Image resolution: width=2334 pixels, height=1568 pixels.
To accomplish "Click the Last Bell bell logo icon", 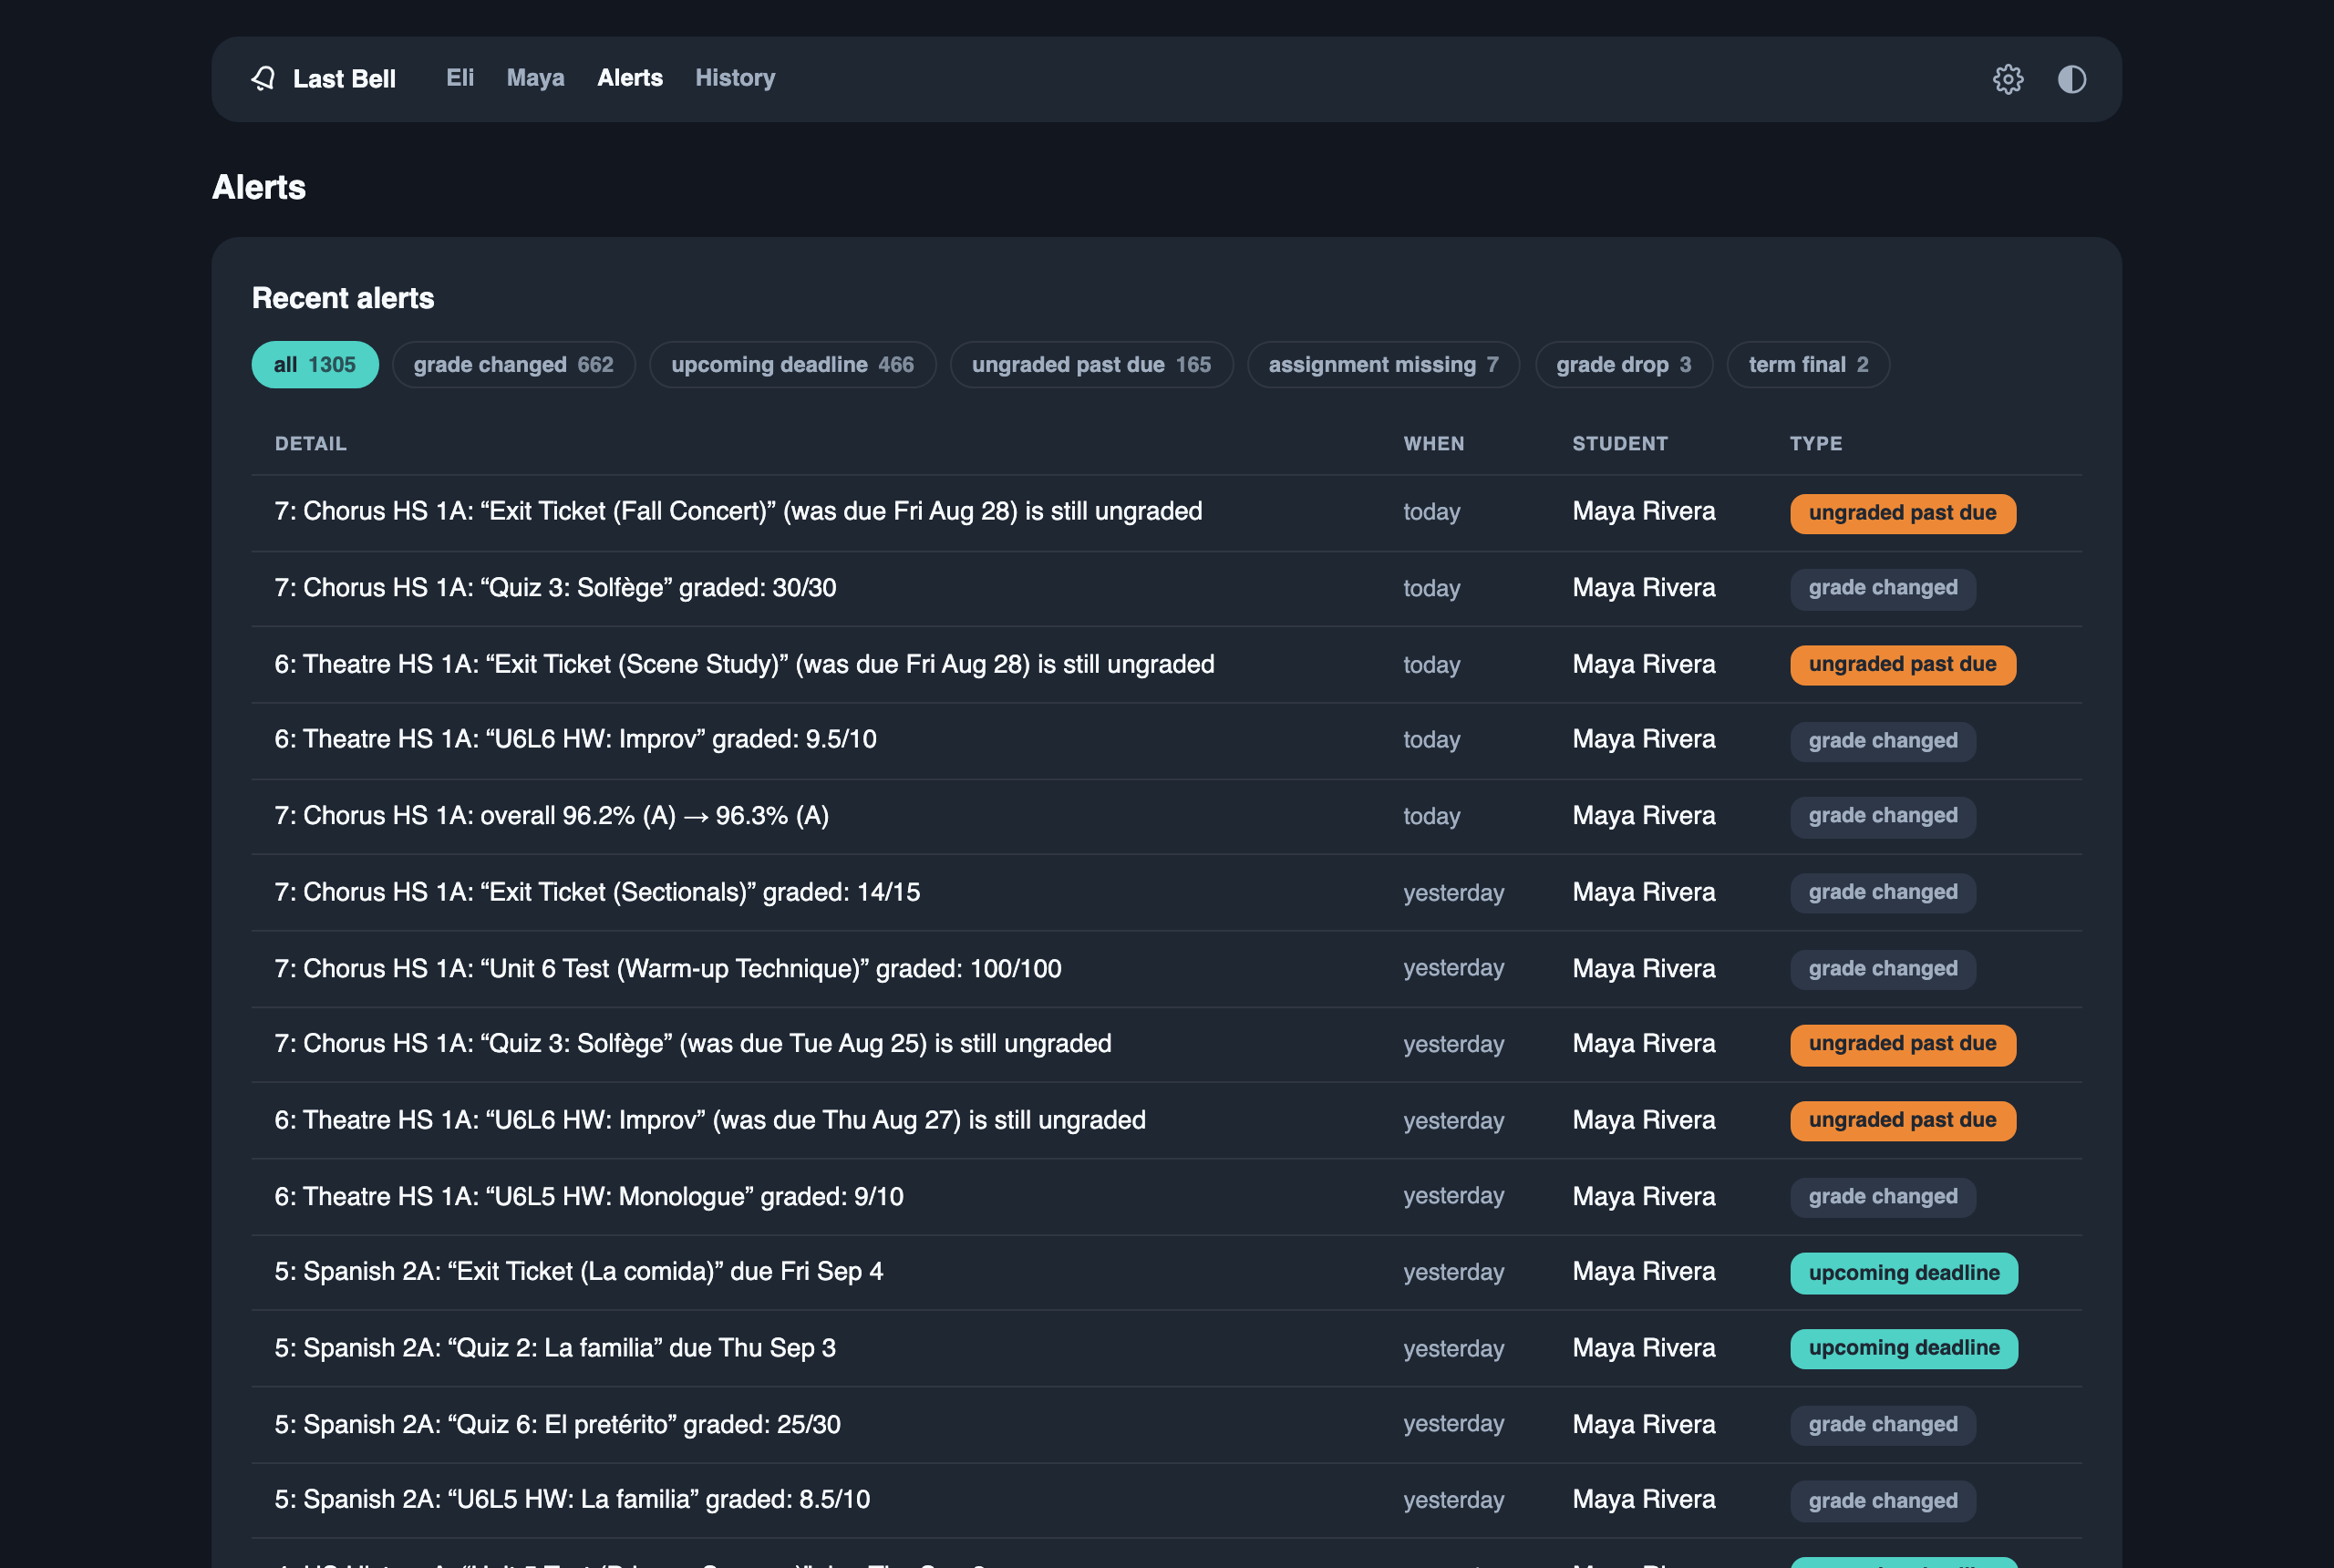I will [263, 79].
